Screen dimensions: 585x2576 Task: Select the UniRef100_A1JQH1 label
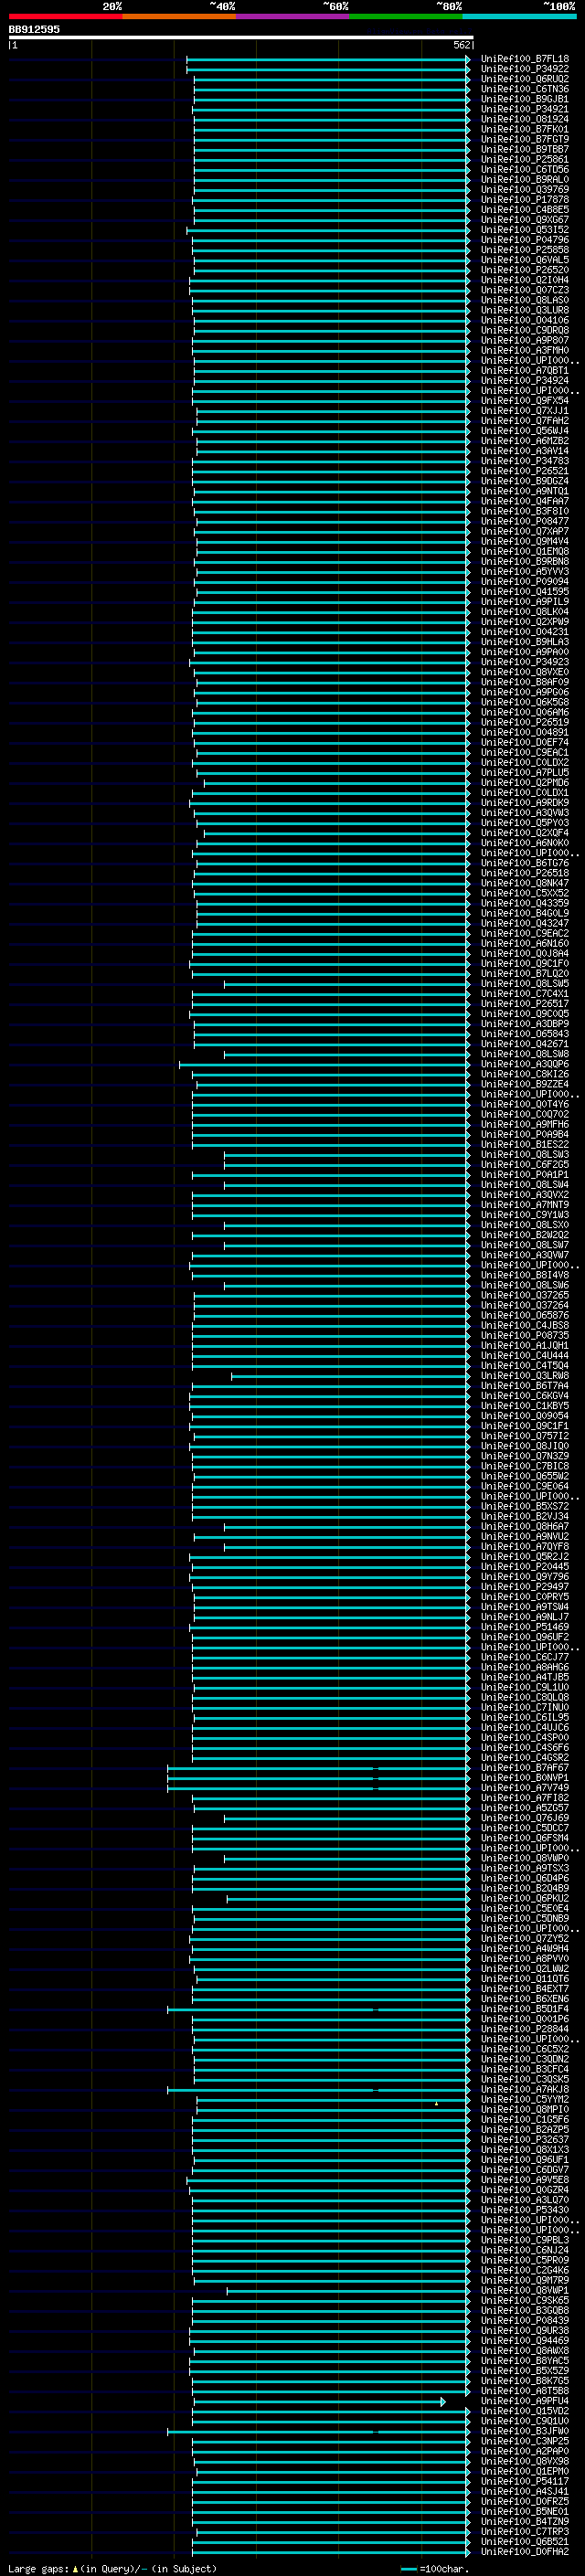(x=525, y=1345)
